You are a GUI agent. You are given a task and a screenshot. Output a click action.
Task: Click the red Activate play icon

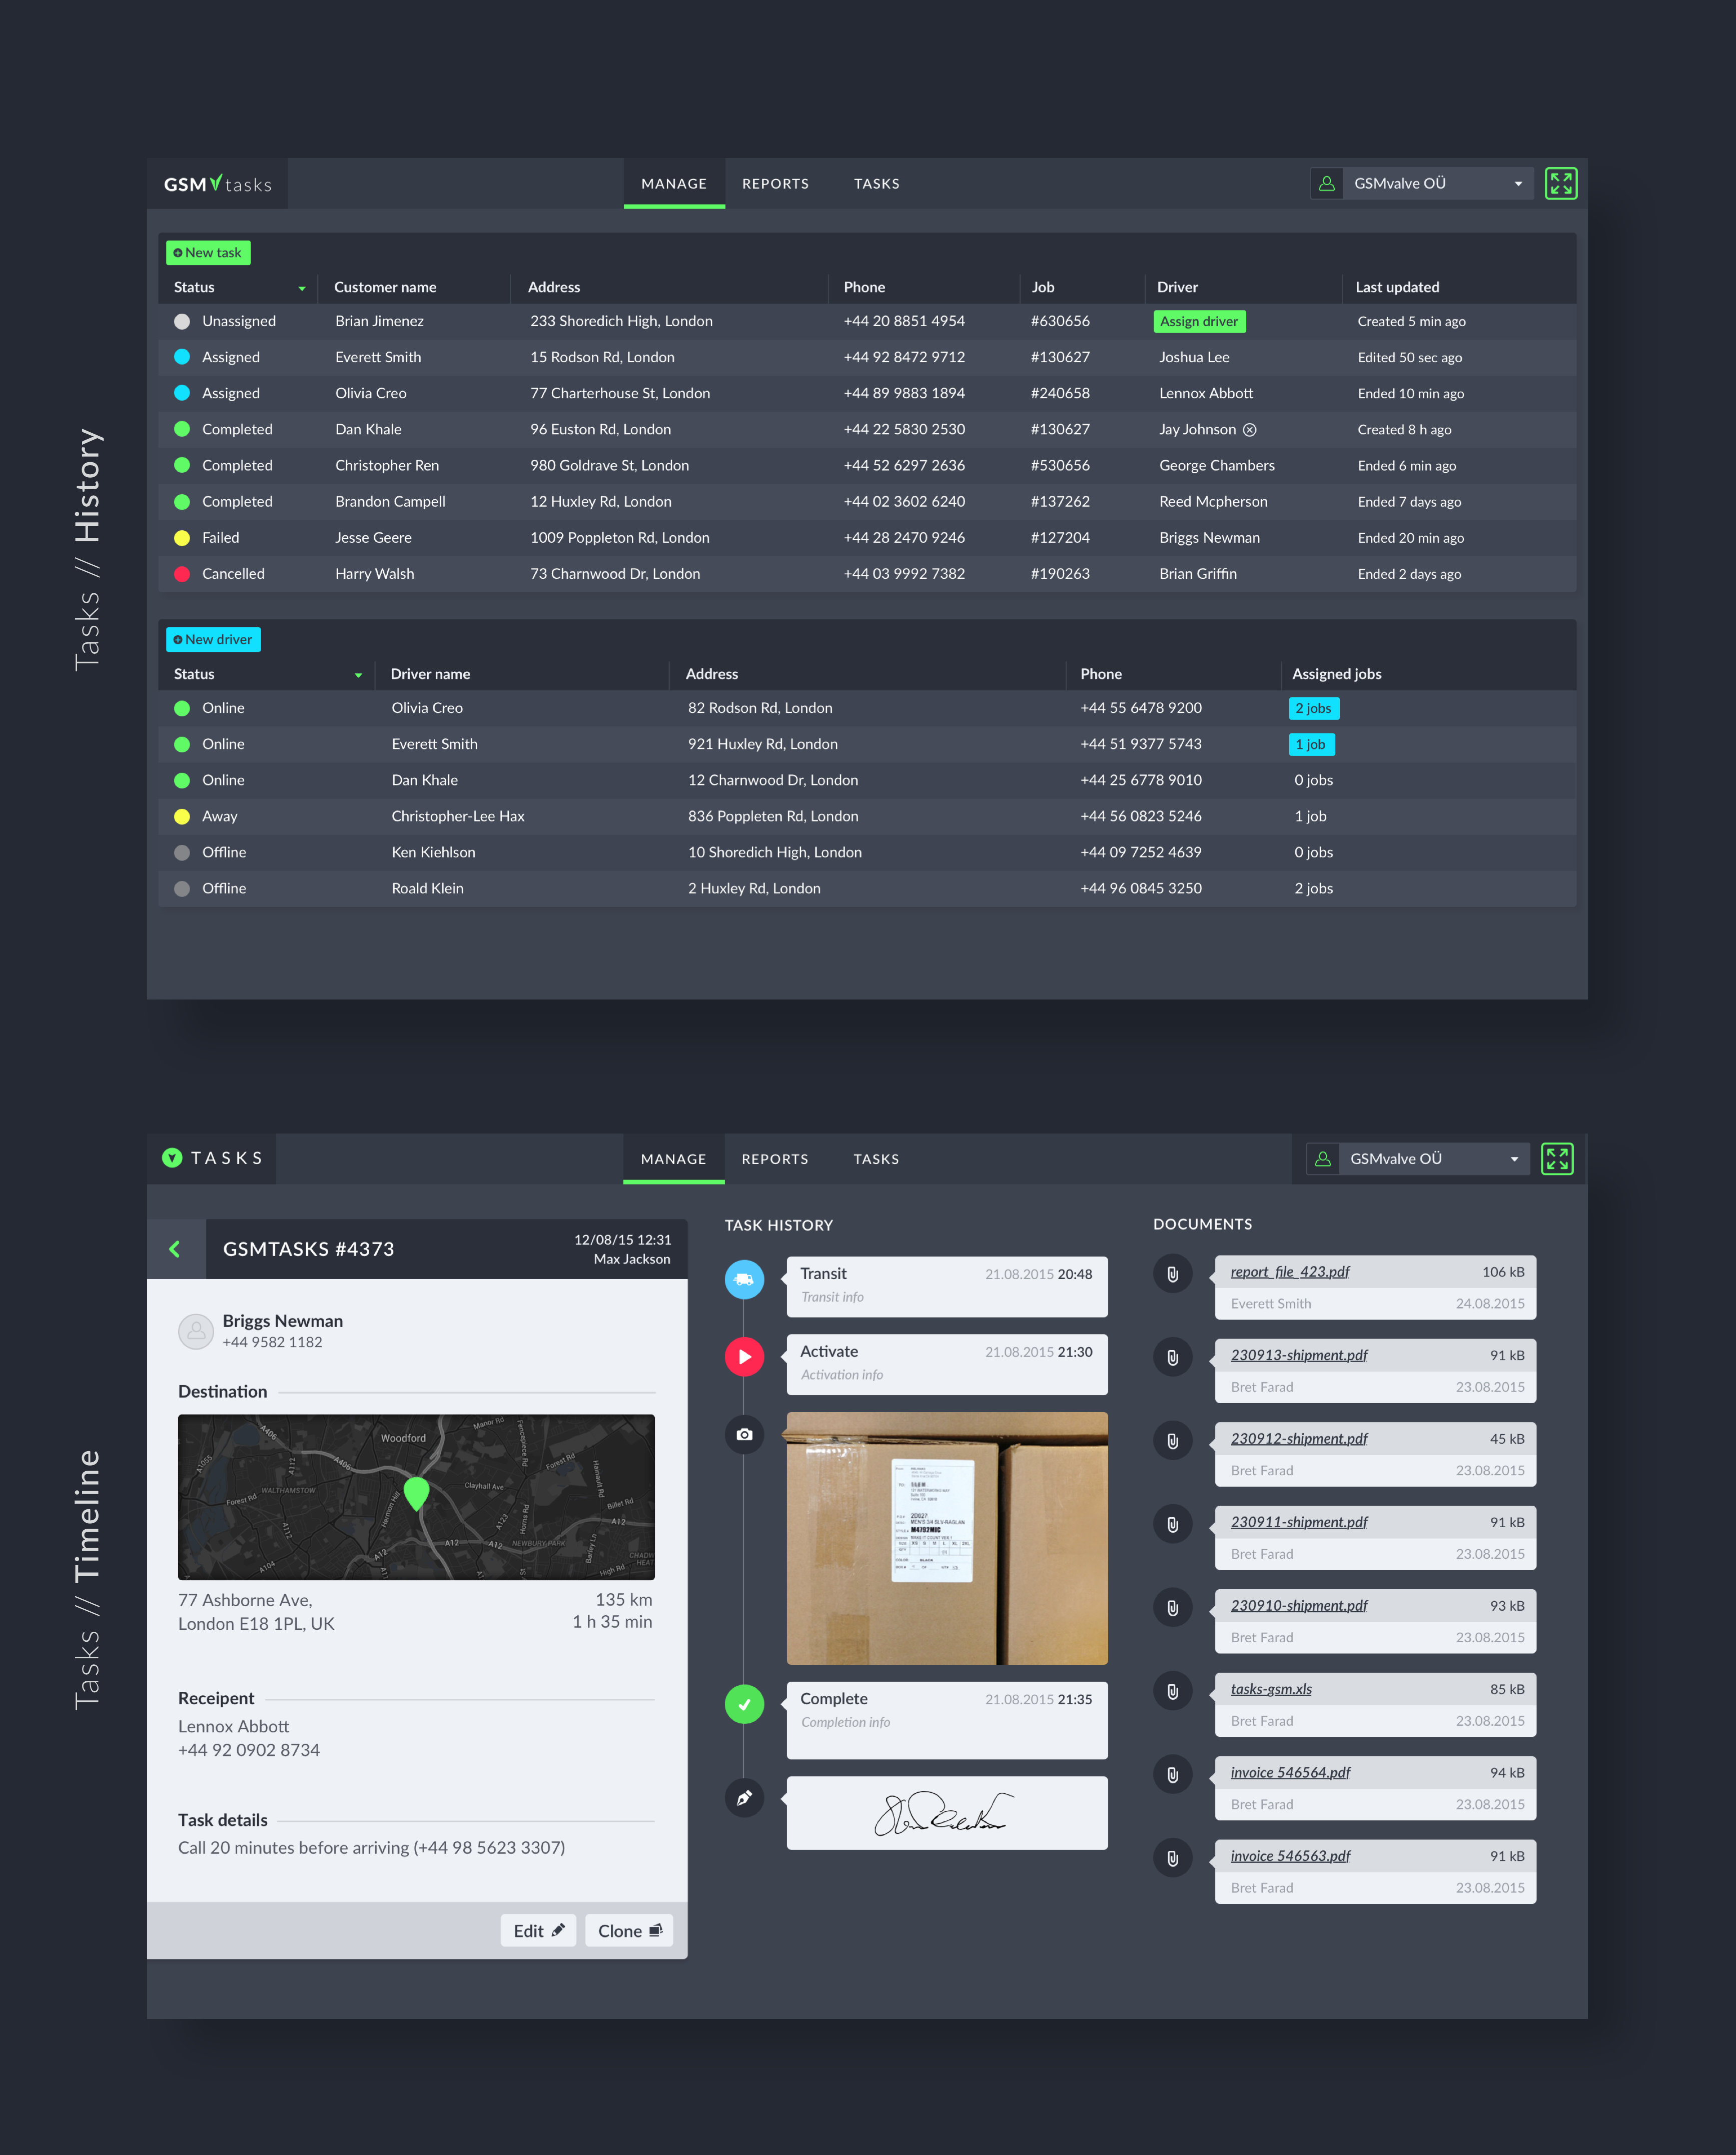[x=744, y=1357]
